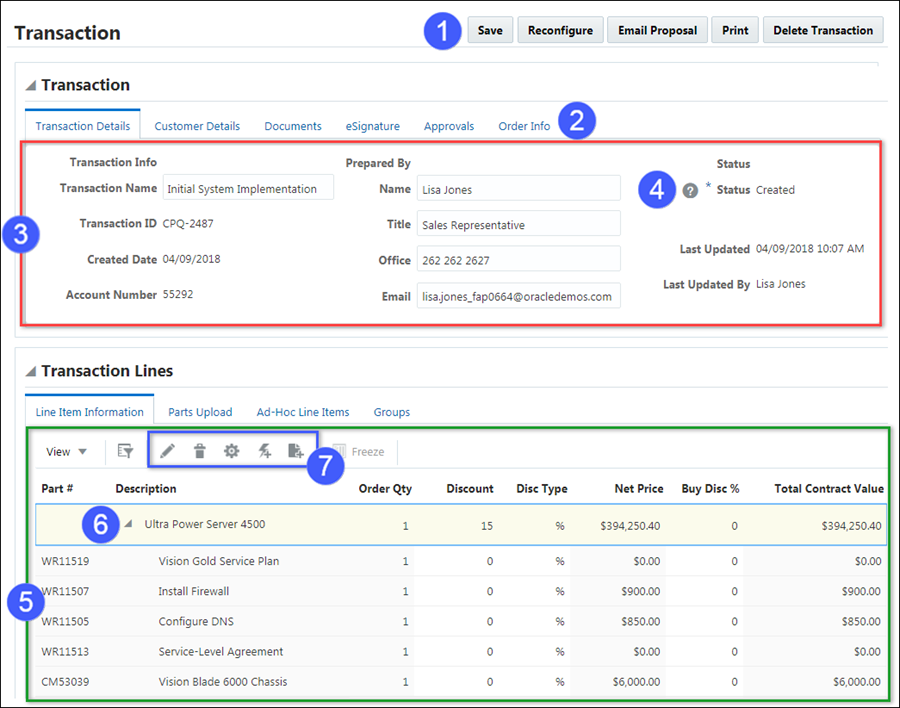Click the Email Proposal button
This screenshot has height=708, width=900.
pyautogui.click(x=657, y=30)
